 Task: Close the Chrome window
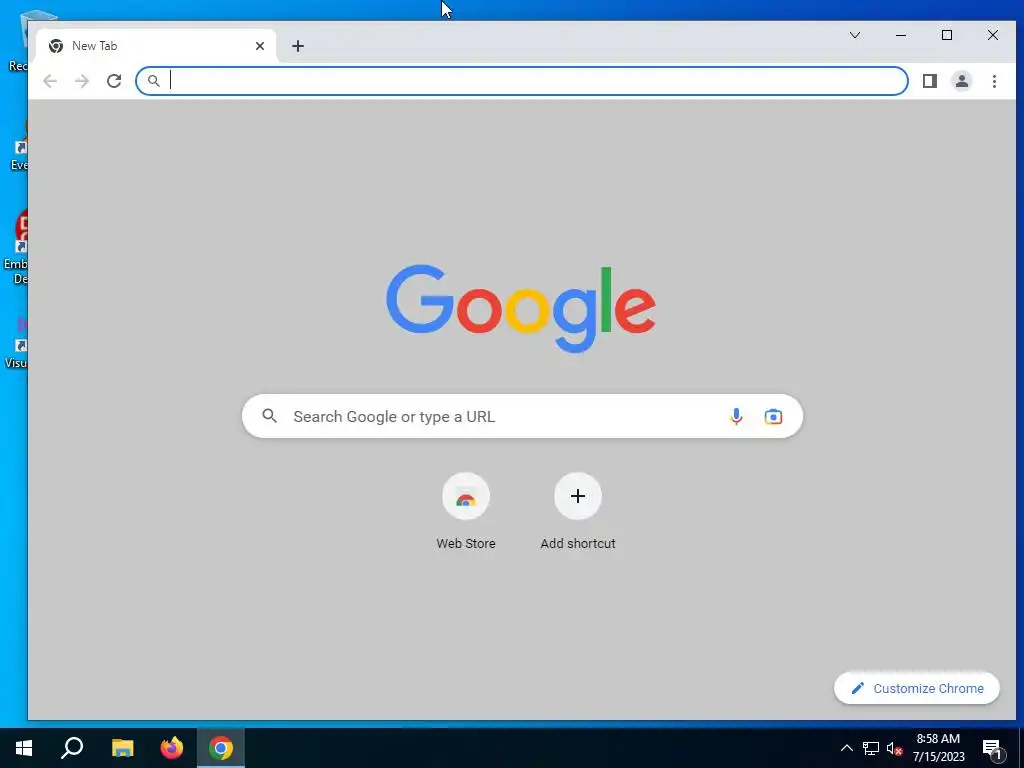point(993,35)
